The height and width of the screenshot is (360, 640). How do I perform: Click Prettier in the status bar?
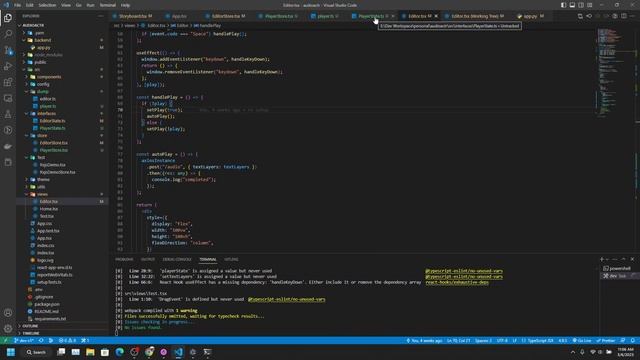tap(606, 340)
